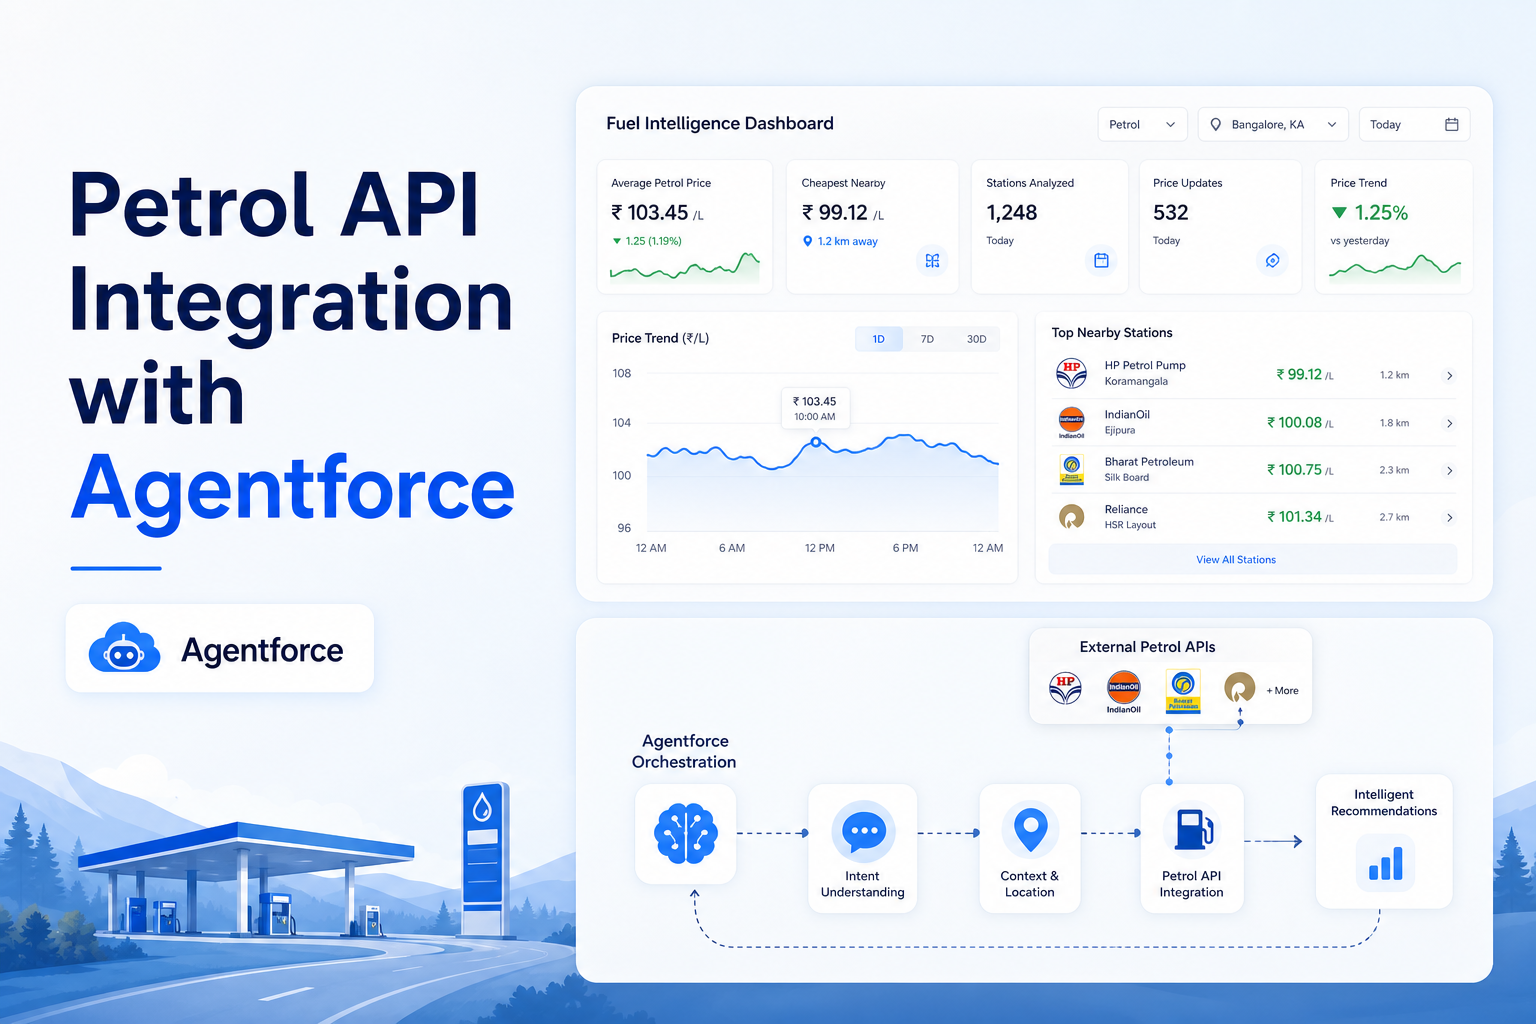Click the Intelligent Recommendations bar chart icon
The width and height of the screenshot is (1536, 1024).
pyautogui.click(x=1386, y=863)
